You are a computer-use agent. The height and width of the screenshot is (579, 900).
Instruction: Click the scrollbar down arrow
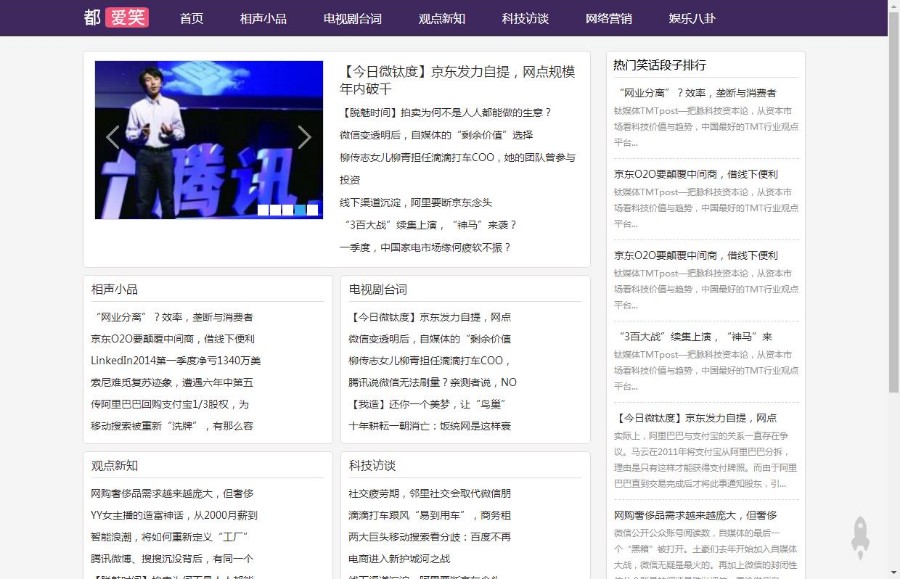[x=894, y=573]
